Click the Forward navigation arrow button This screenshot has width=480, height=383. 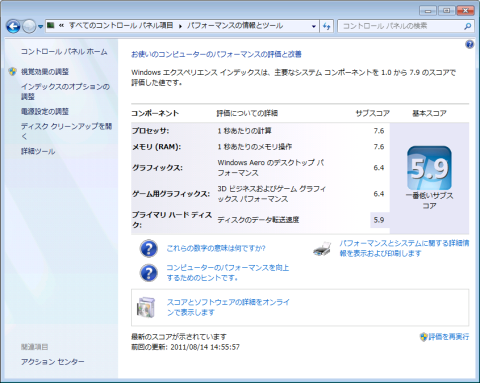(29, 26)
